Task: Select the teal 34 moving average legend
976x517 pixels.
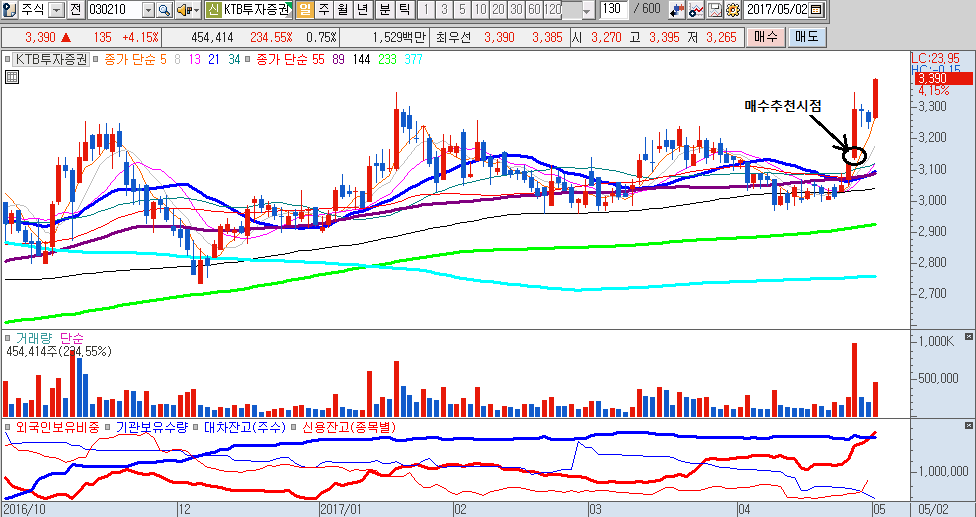Action: coord(235,60)
